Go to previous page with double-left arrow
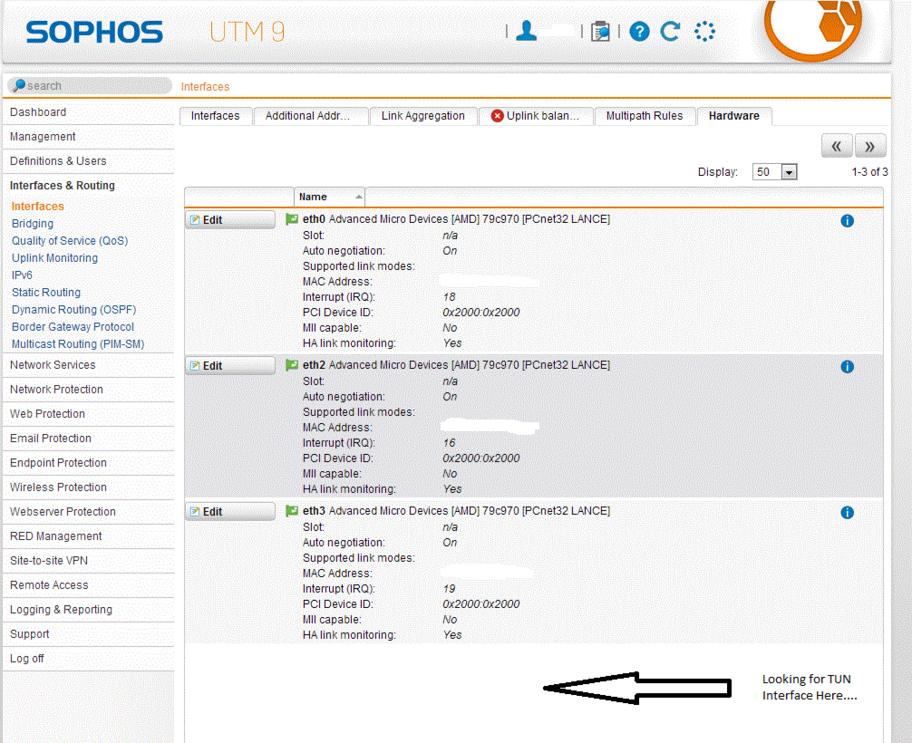Screen dimensions: 912x743 (836, 146)
